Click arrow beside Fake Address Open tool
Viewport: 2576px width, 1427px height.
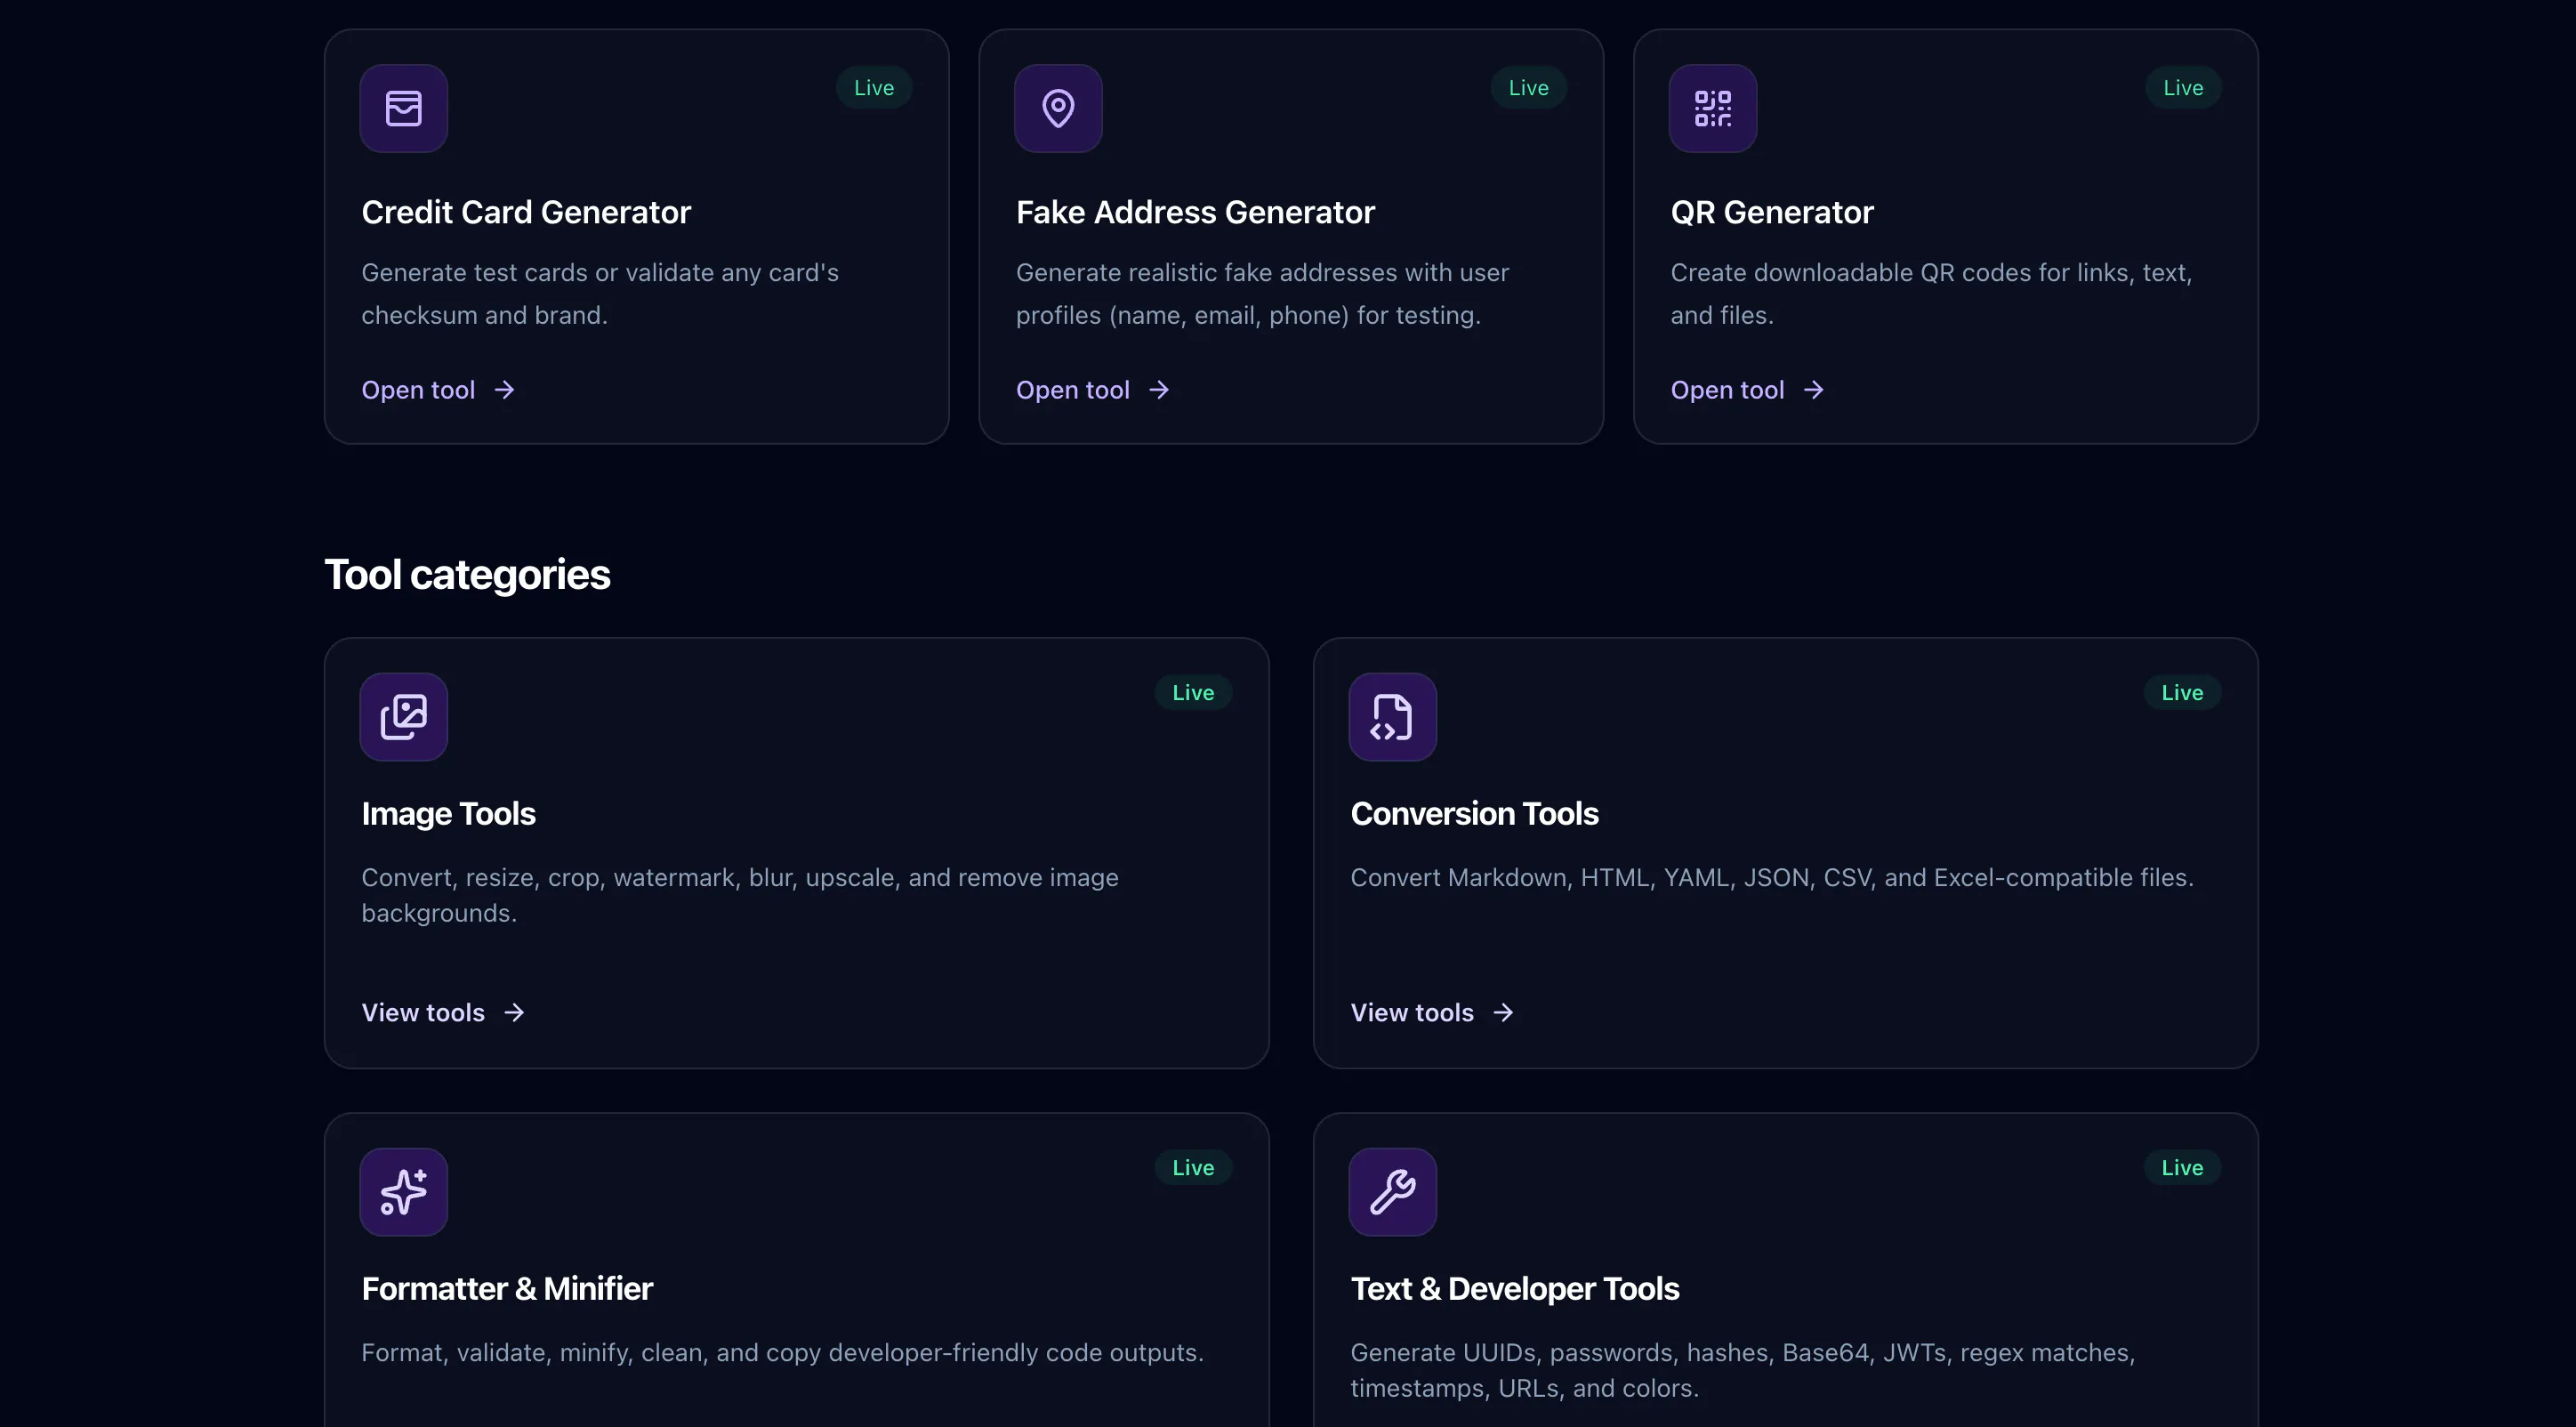pos(1159,390)
